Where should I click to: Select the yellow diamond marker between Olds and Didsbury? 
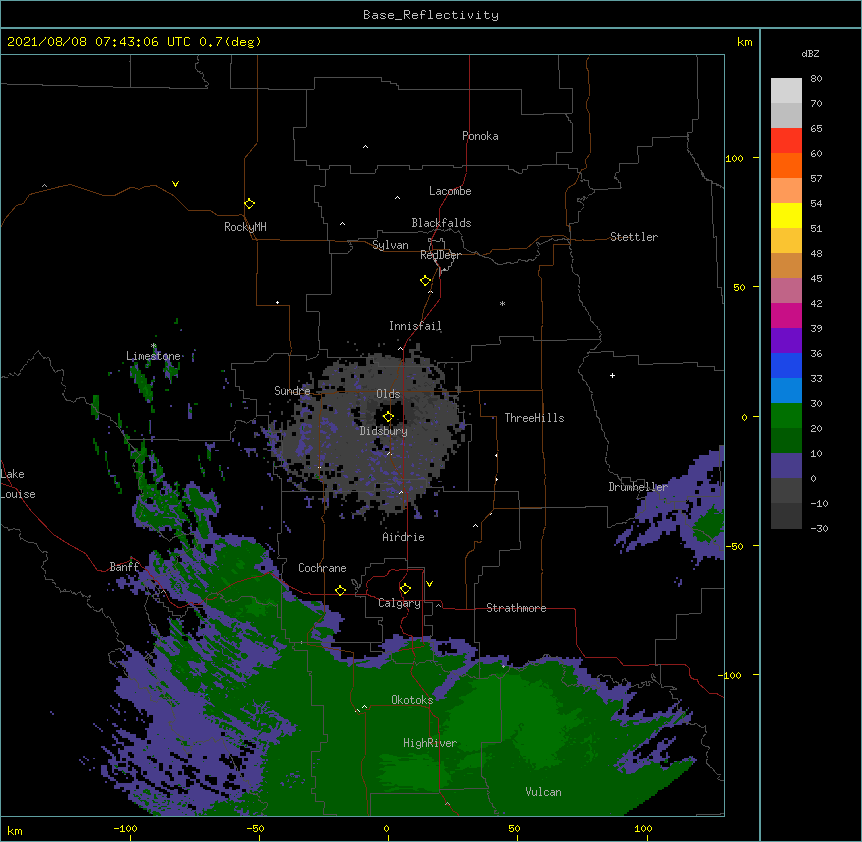[x=388, y=416]
